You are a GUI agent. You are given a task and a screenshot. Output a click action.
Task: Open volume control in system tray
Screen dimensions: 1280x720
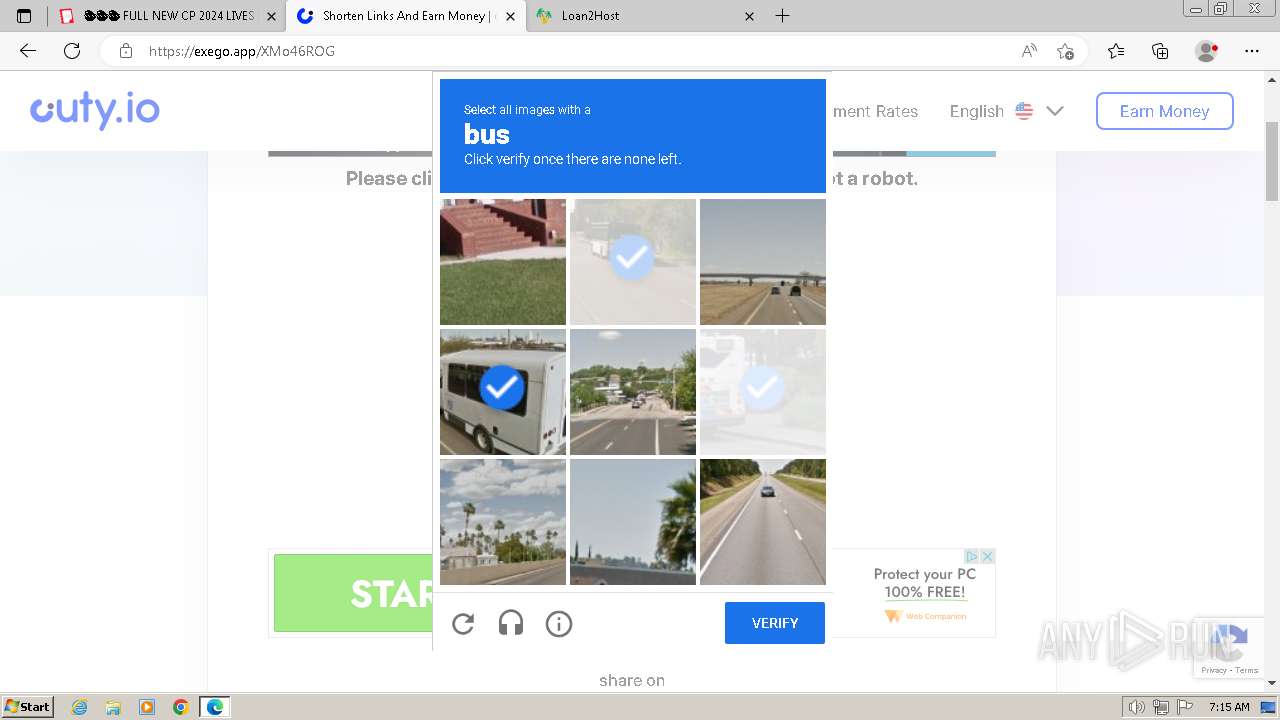click(1137, 707)
